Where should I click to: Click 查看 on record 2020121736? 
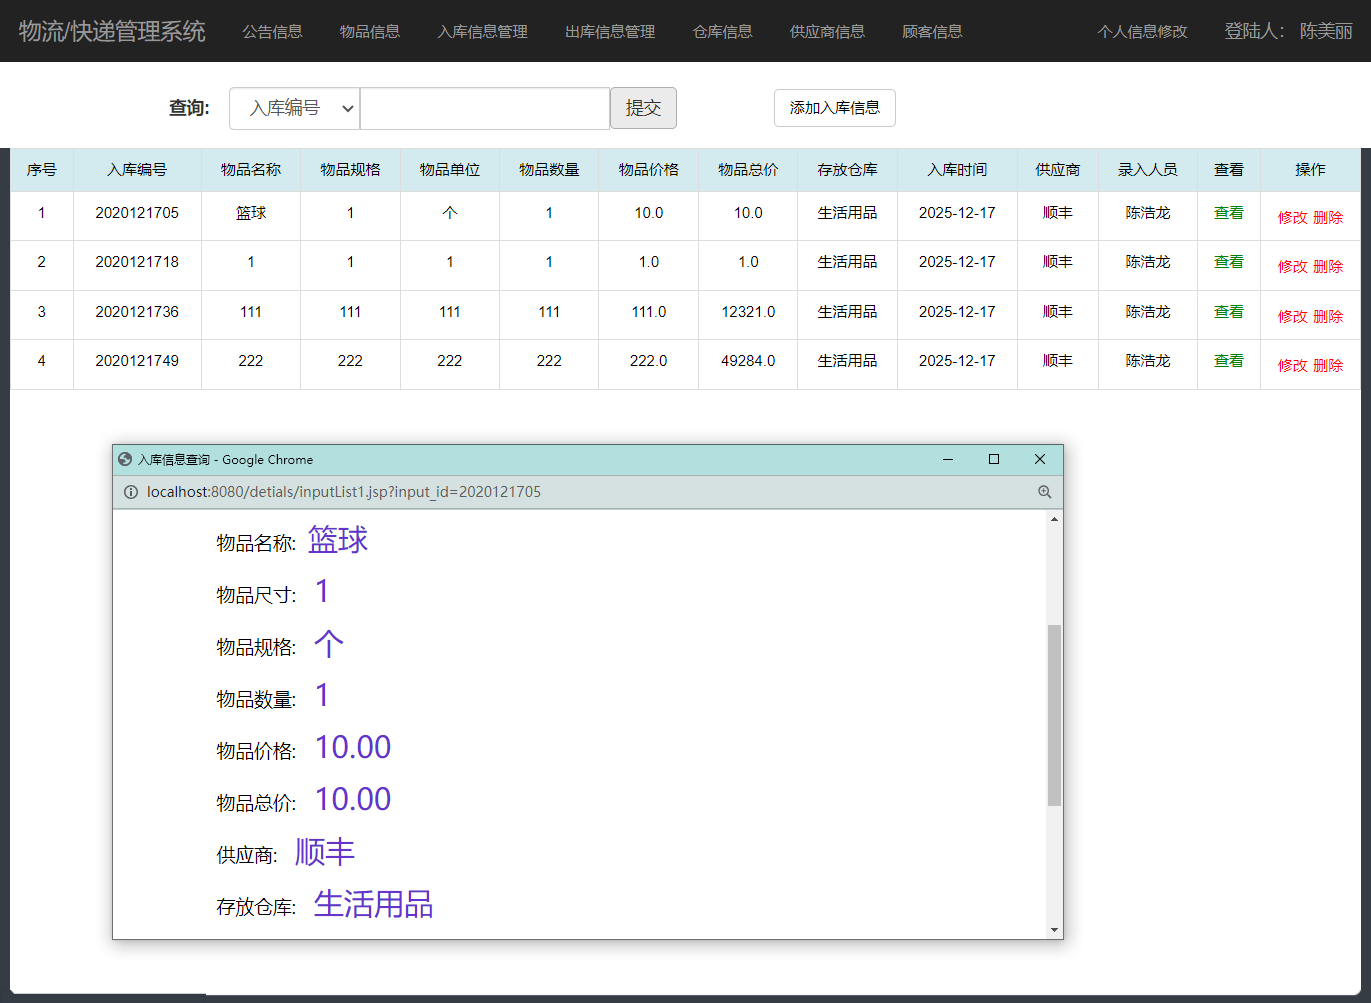point(1228,312)
